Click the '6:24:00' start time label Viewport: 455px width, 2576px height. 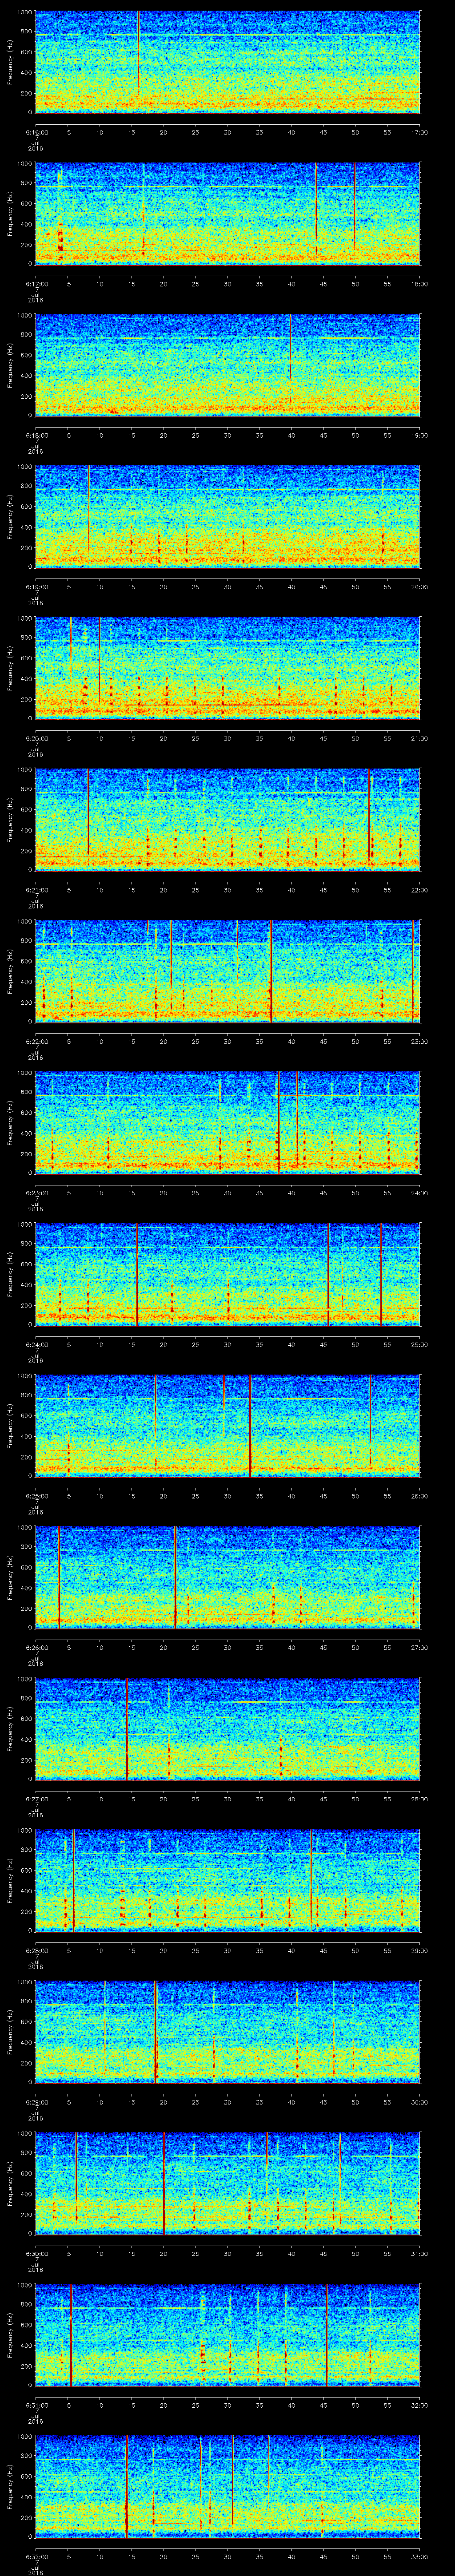(x=36, y=1344)
